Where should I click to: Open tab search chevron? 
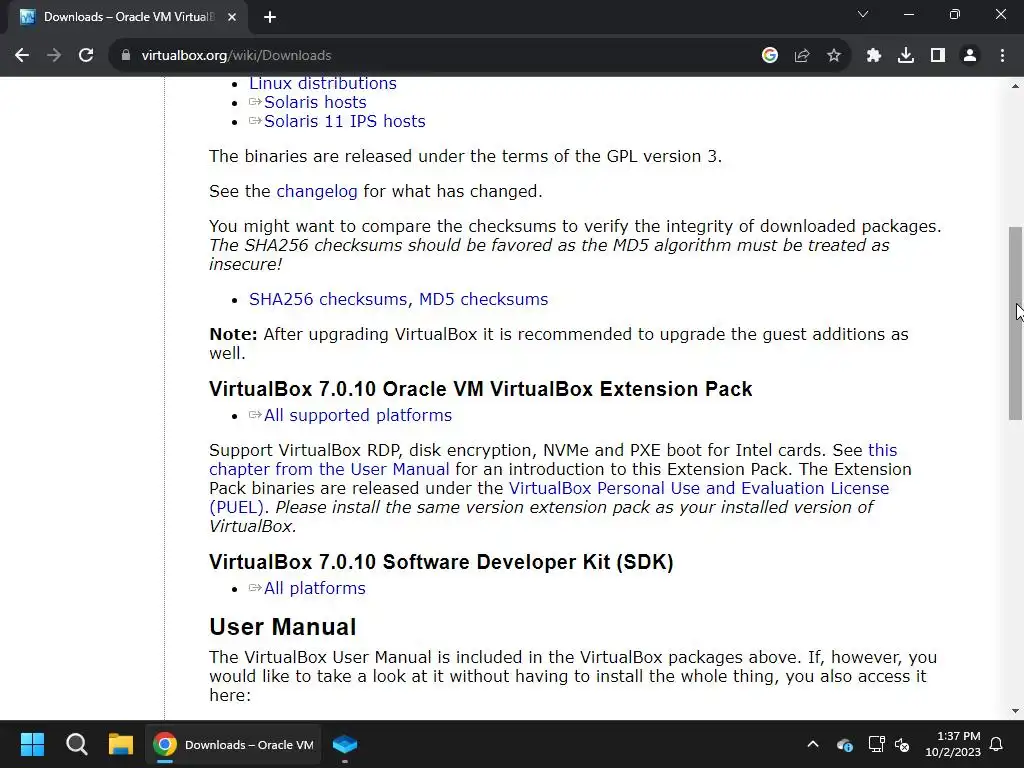[863, 14]
